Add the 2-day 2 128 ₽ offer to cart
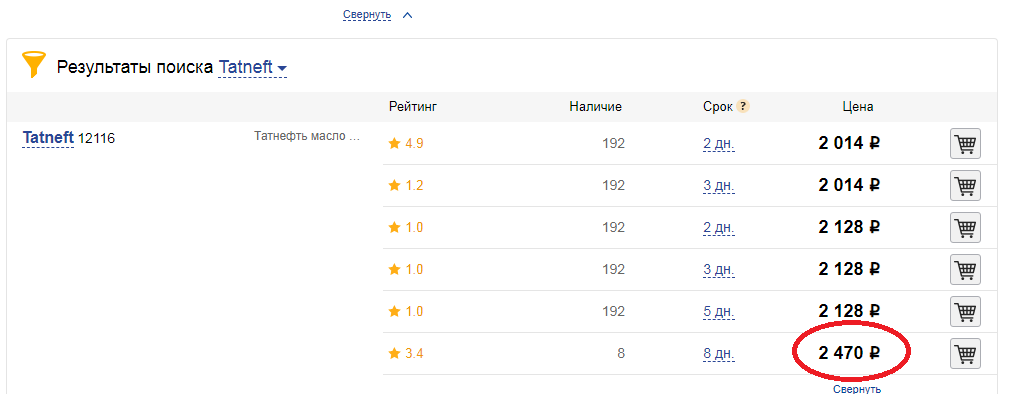The width and height of the screenshot is (1019, 394). (965, 228)
